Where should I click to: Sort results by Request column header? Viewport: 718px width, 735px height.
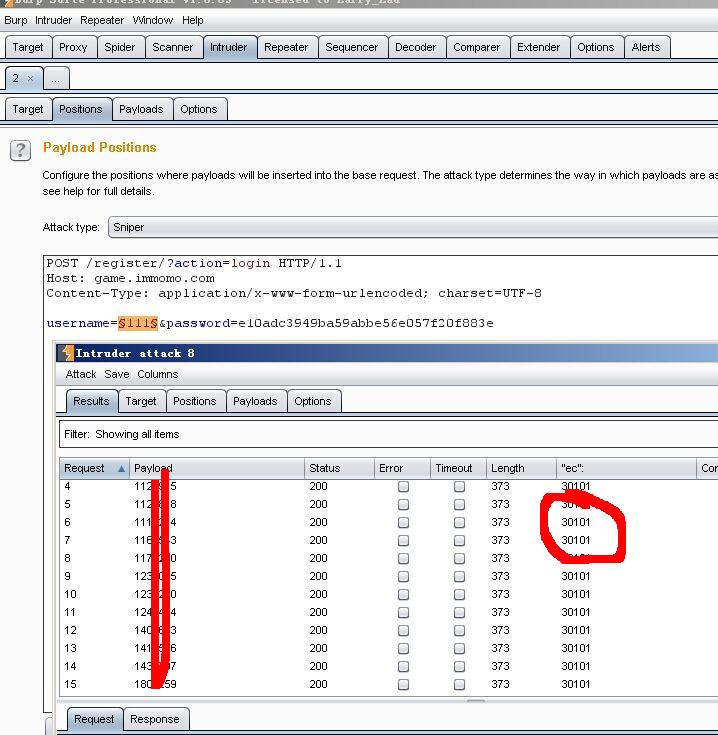[x=94, y=468]
